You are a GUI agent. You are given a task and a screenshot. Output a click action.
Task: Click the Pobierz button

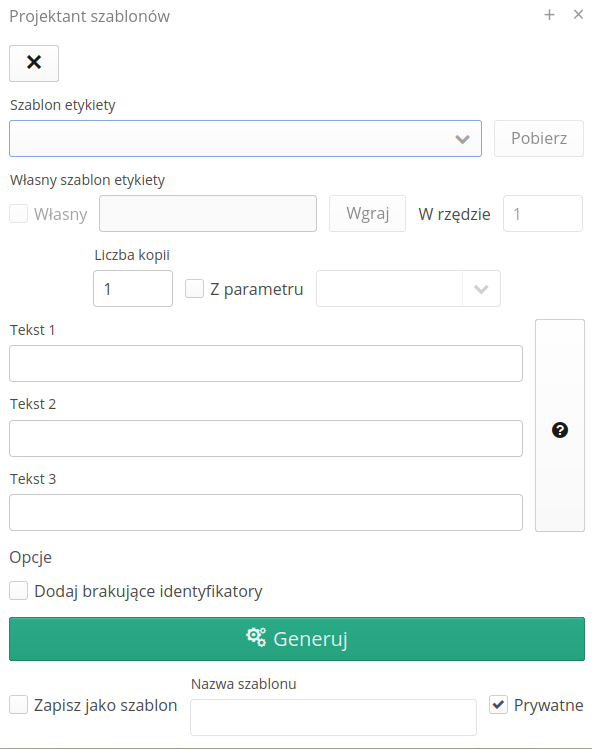[539, 139]
